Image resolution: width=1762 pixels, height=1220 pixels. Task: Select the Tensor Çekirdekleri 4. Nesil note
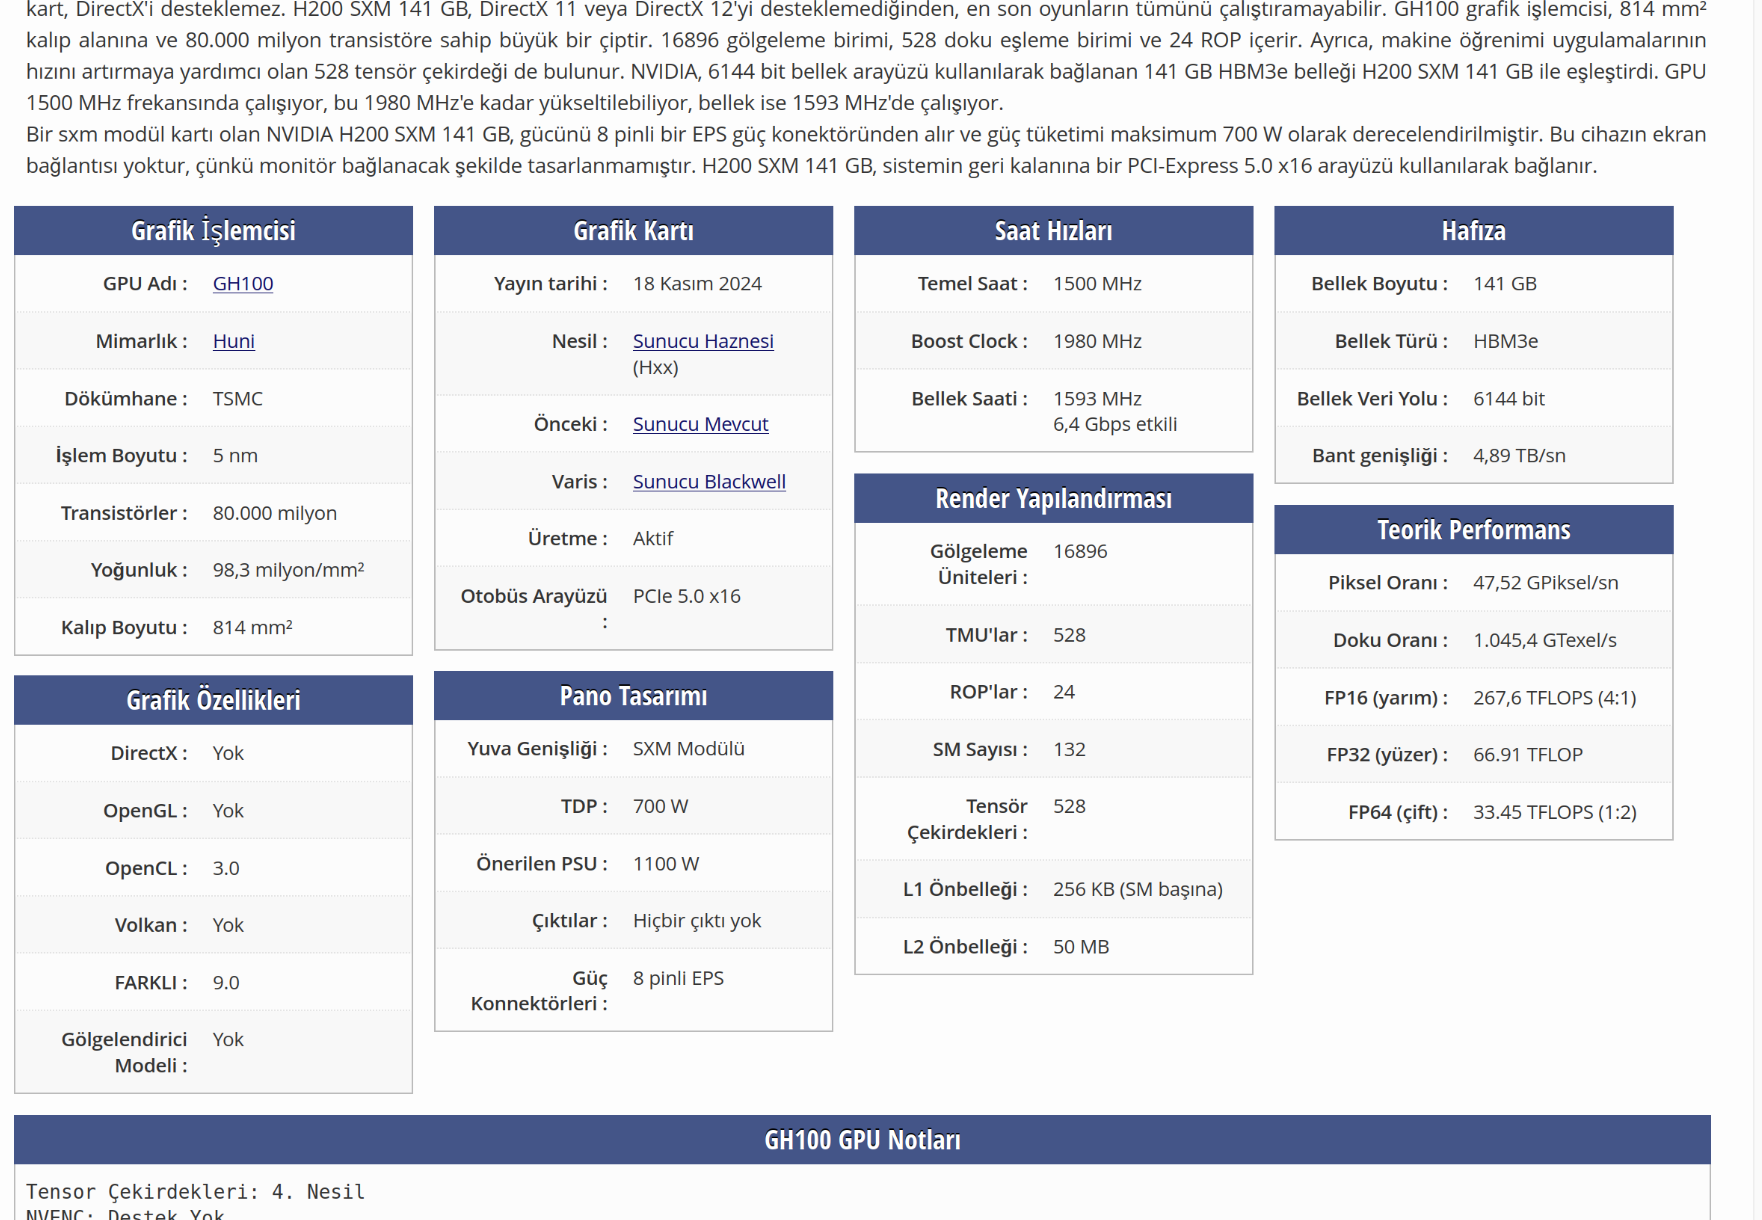[195, 1192]
